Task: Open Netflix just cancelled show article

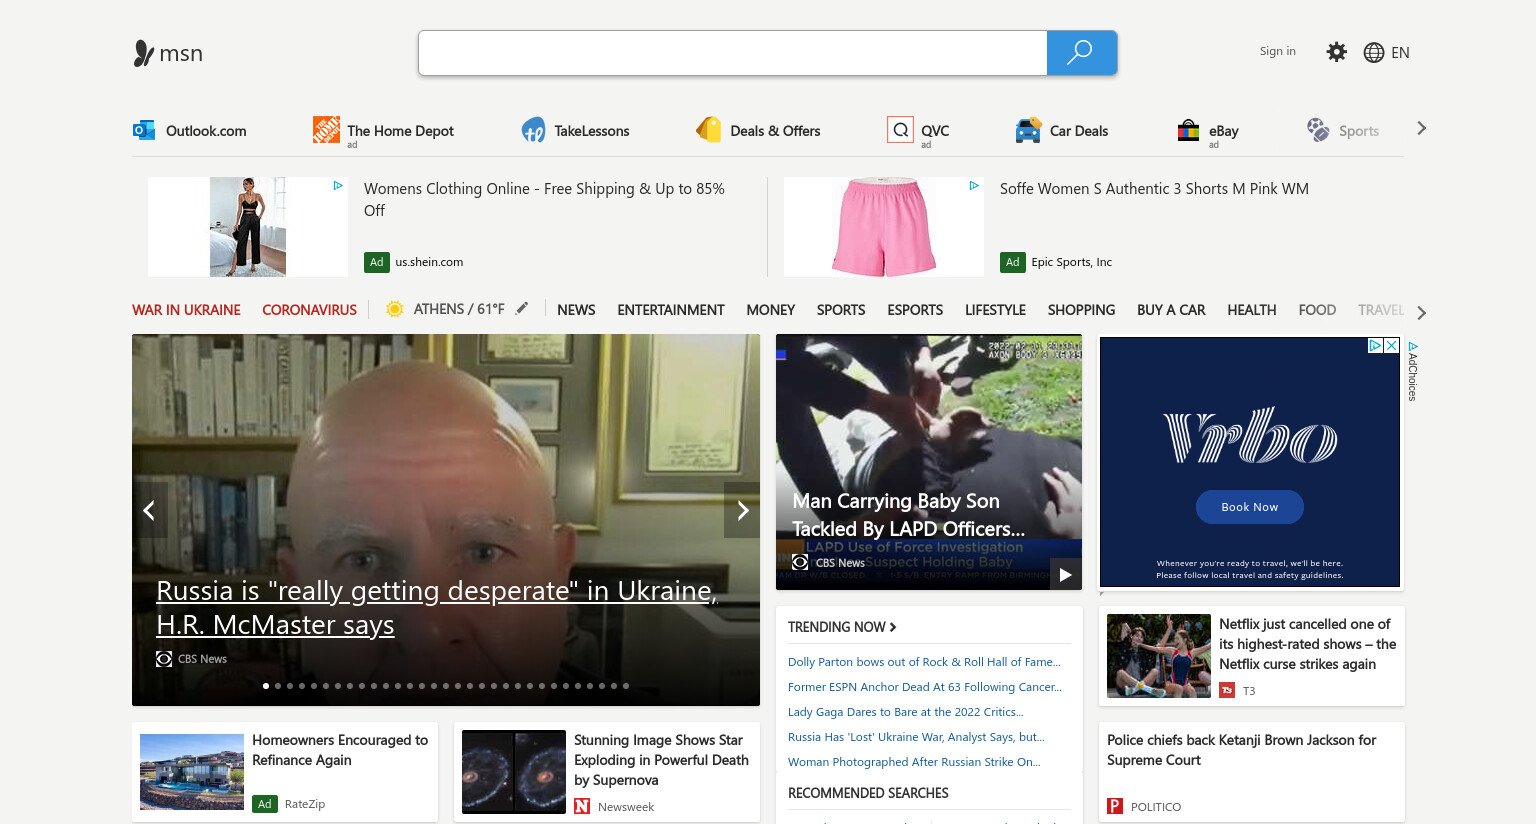Action: [x=1308, y=644]
